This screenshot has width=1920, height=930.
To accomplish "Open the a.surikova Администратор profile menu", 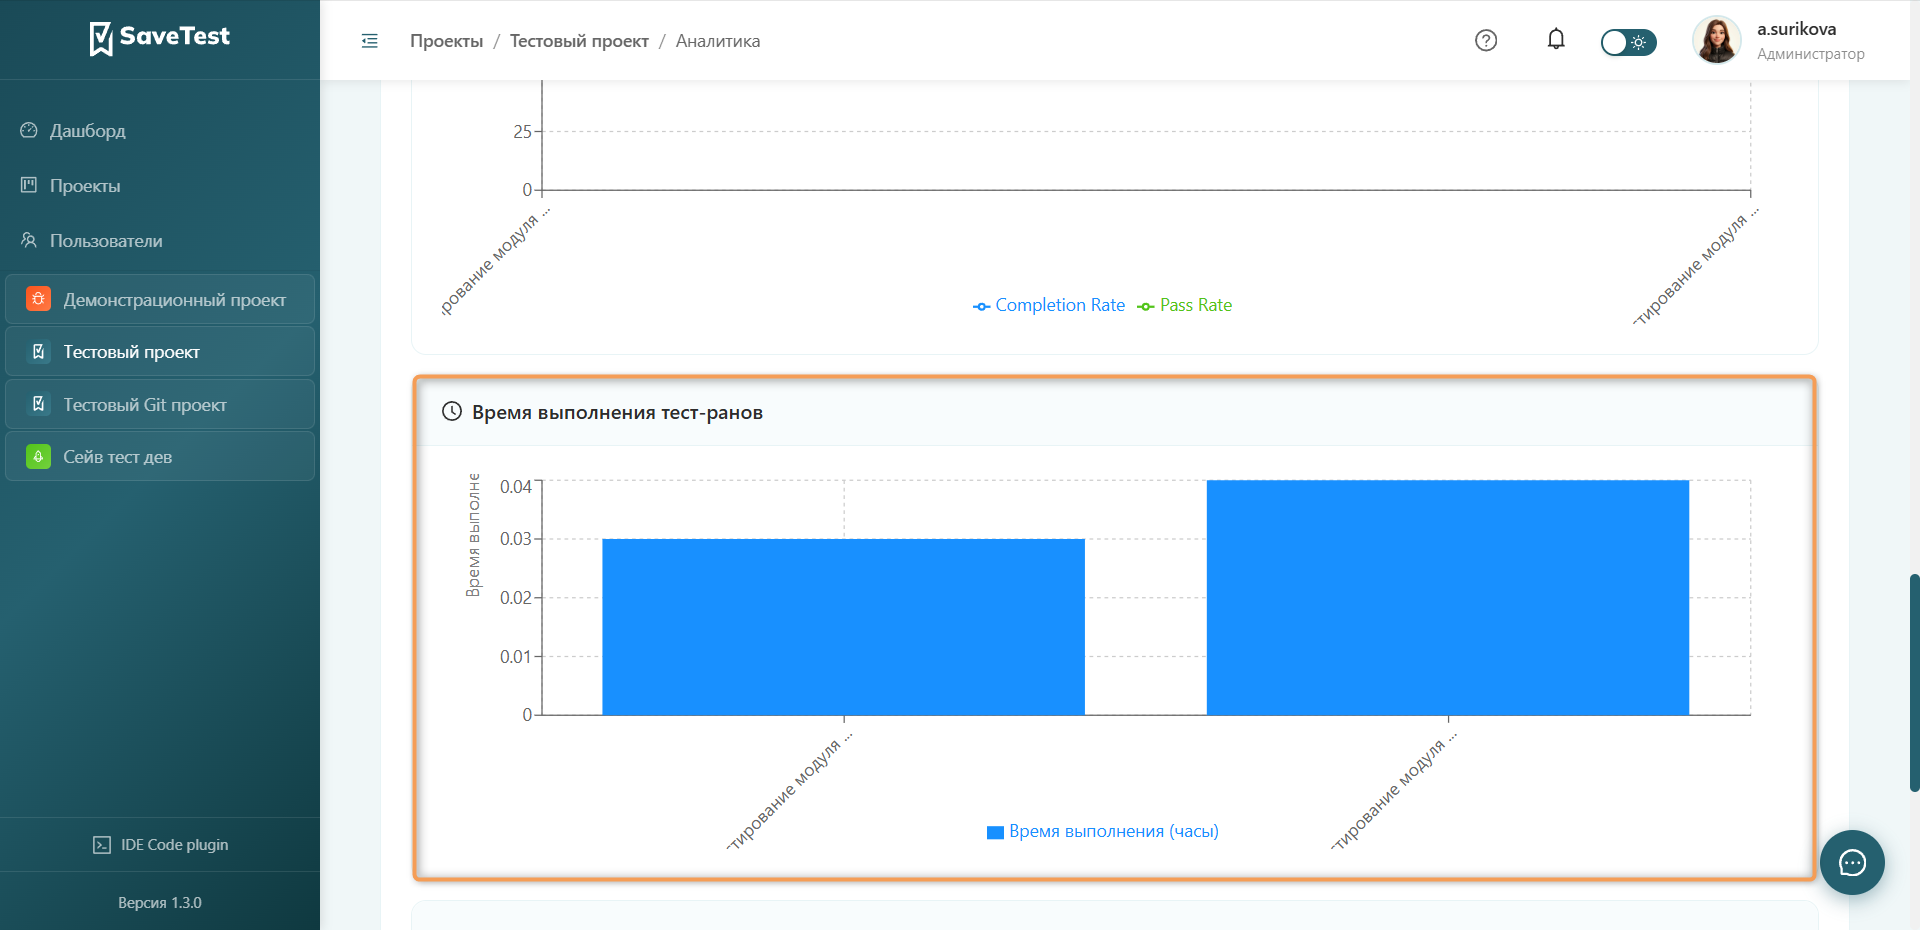I will [x=1779, y=40].
